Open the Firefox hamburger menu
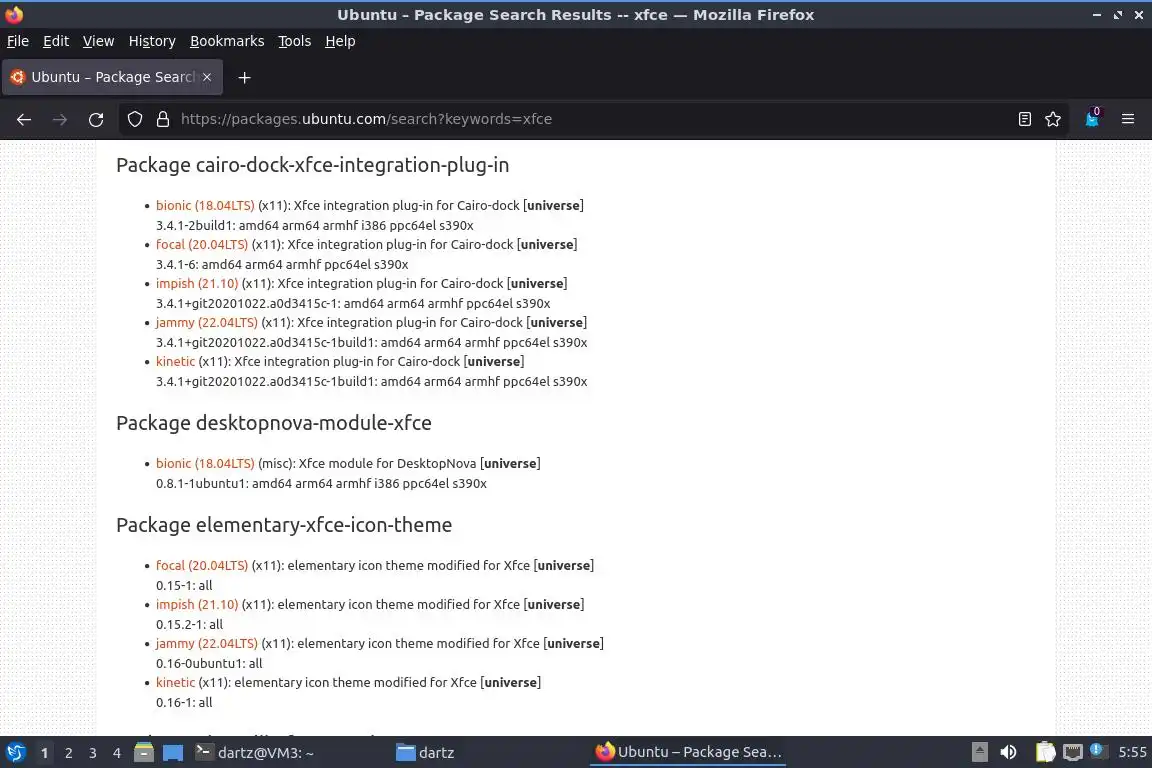Image resolution: width=1152 pixels, height=768 pixels. click(1128, 119)
